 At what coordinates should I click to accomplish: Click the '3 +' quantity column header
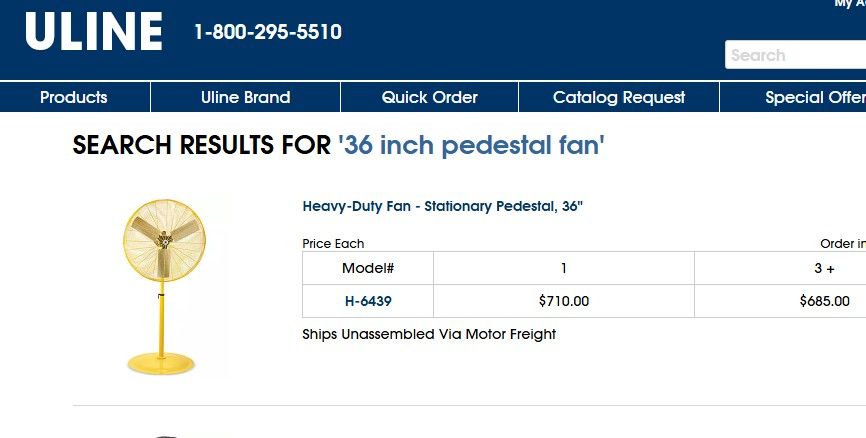click(x=824, y=268)
